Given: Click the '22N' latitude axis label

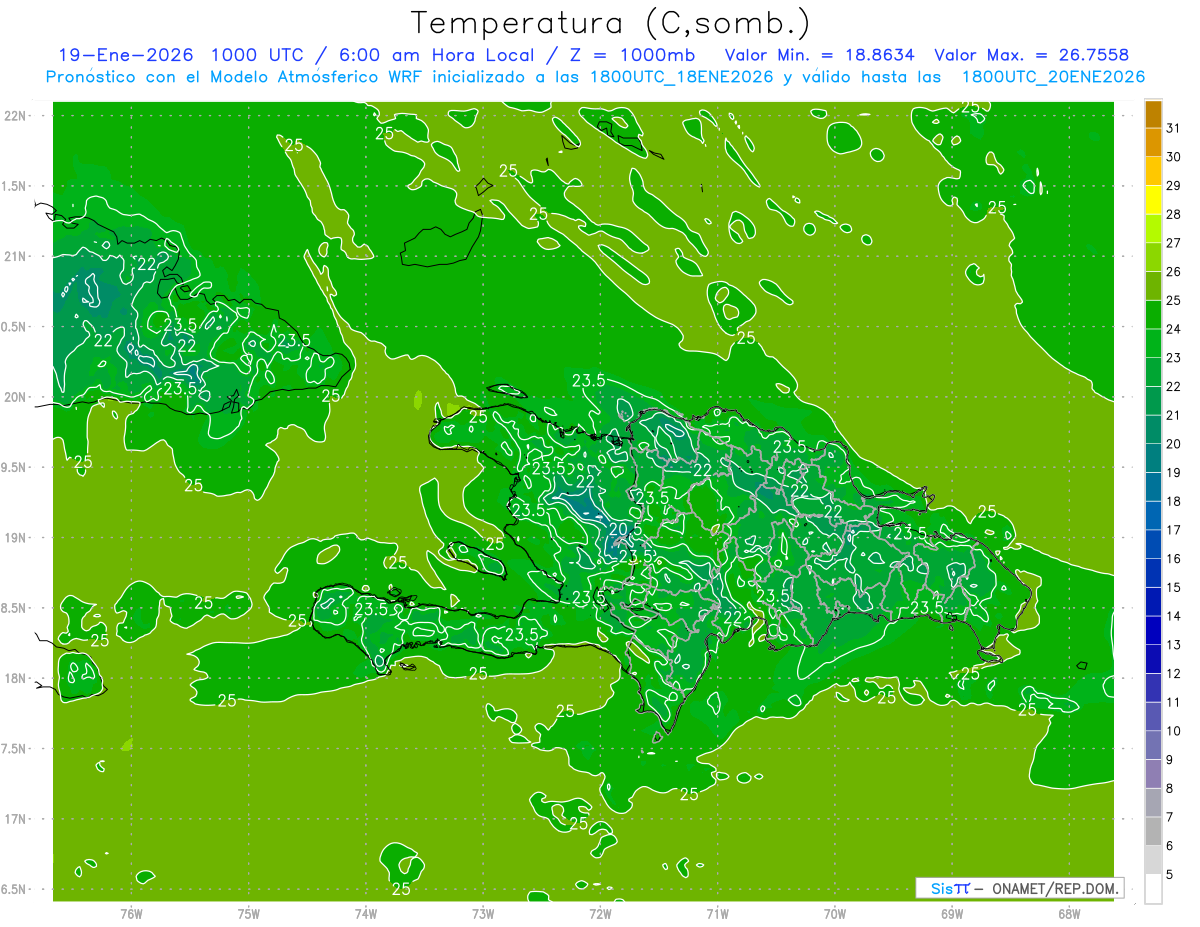Looking at the screenshot, I should (x=16, y=116).
